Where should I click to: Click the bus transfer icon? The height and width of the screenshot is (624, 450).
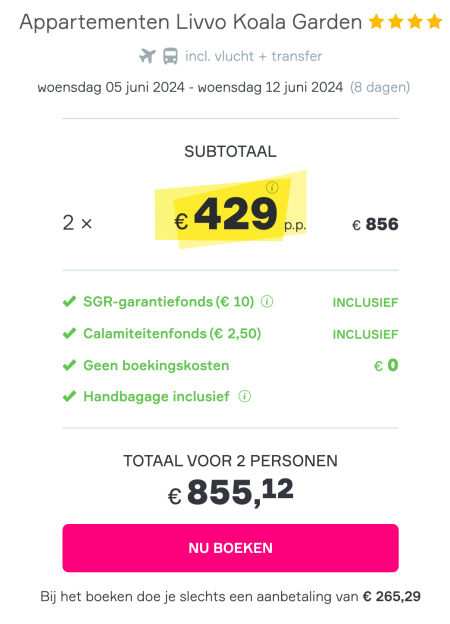(x=170, y=56)
